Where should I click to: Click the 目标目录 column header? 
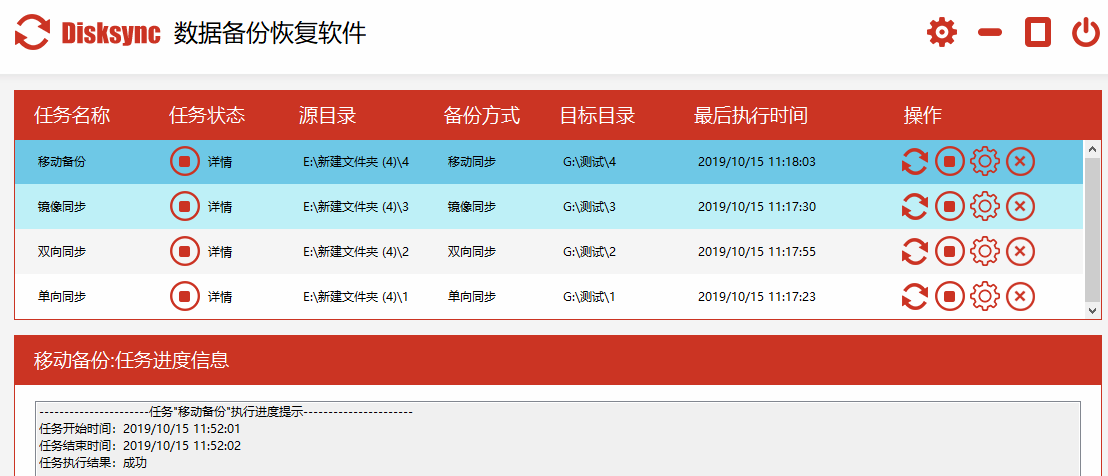pyautogui.click(x=598, y=115)
